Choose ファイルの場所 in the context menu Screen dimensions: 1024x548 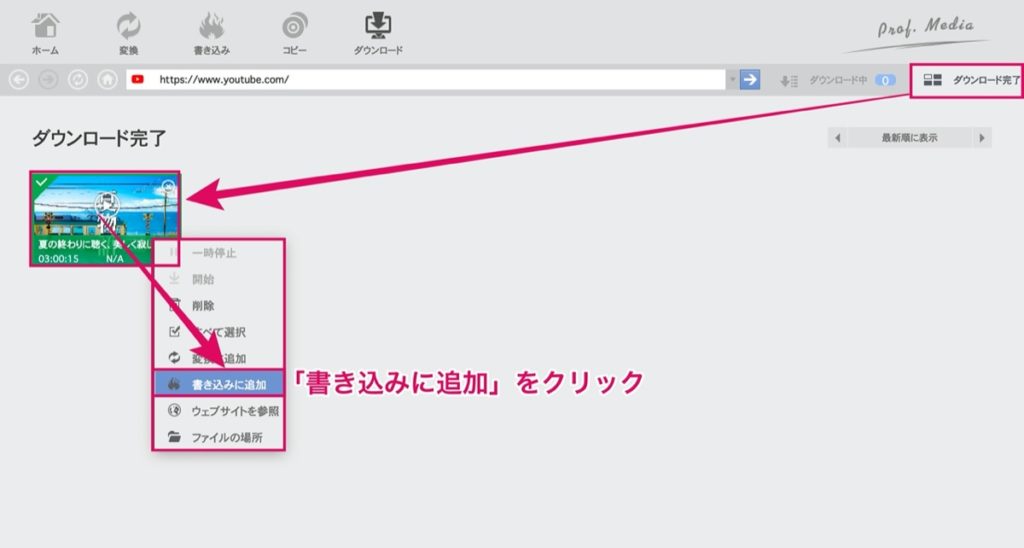click(x=219, y=437)
